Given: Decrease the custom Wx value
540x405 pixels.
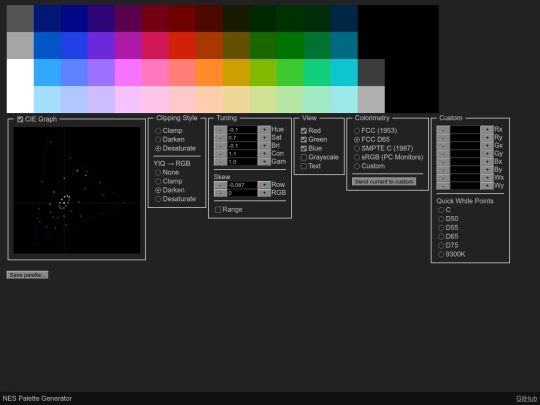Looking at the screenshot, I should tap(443, 178).
